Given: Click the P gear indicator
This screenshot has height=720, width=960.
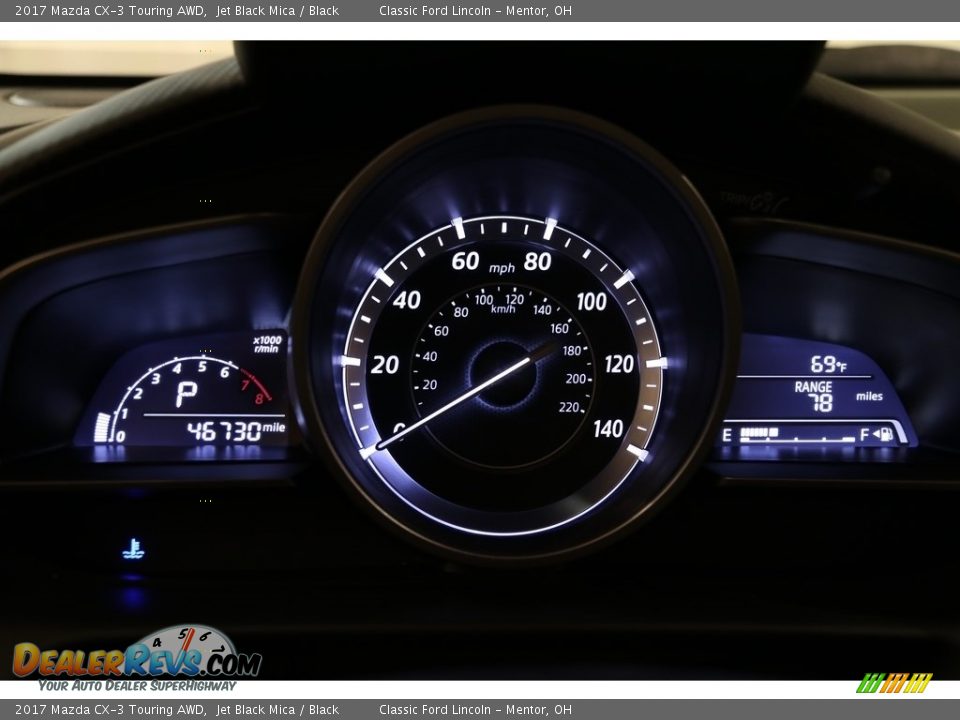Looking at the screenshot, I should [186, 396].
